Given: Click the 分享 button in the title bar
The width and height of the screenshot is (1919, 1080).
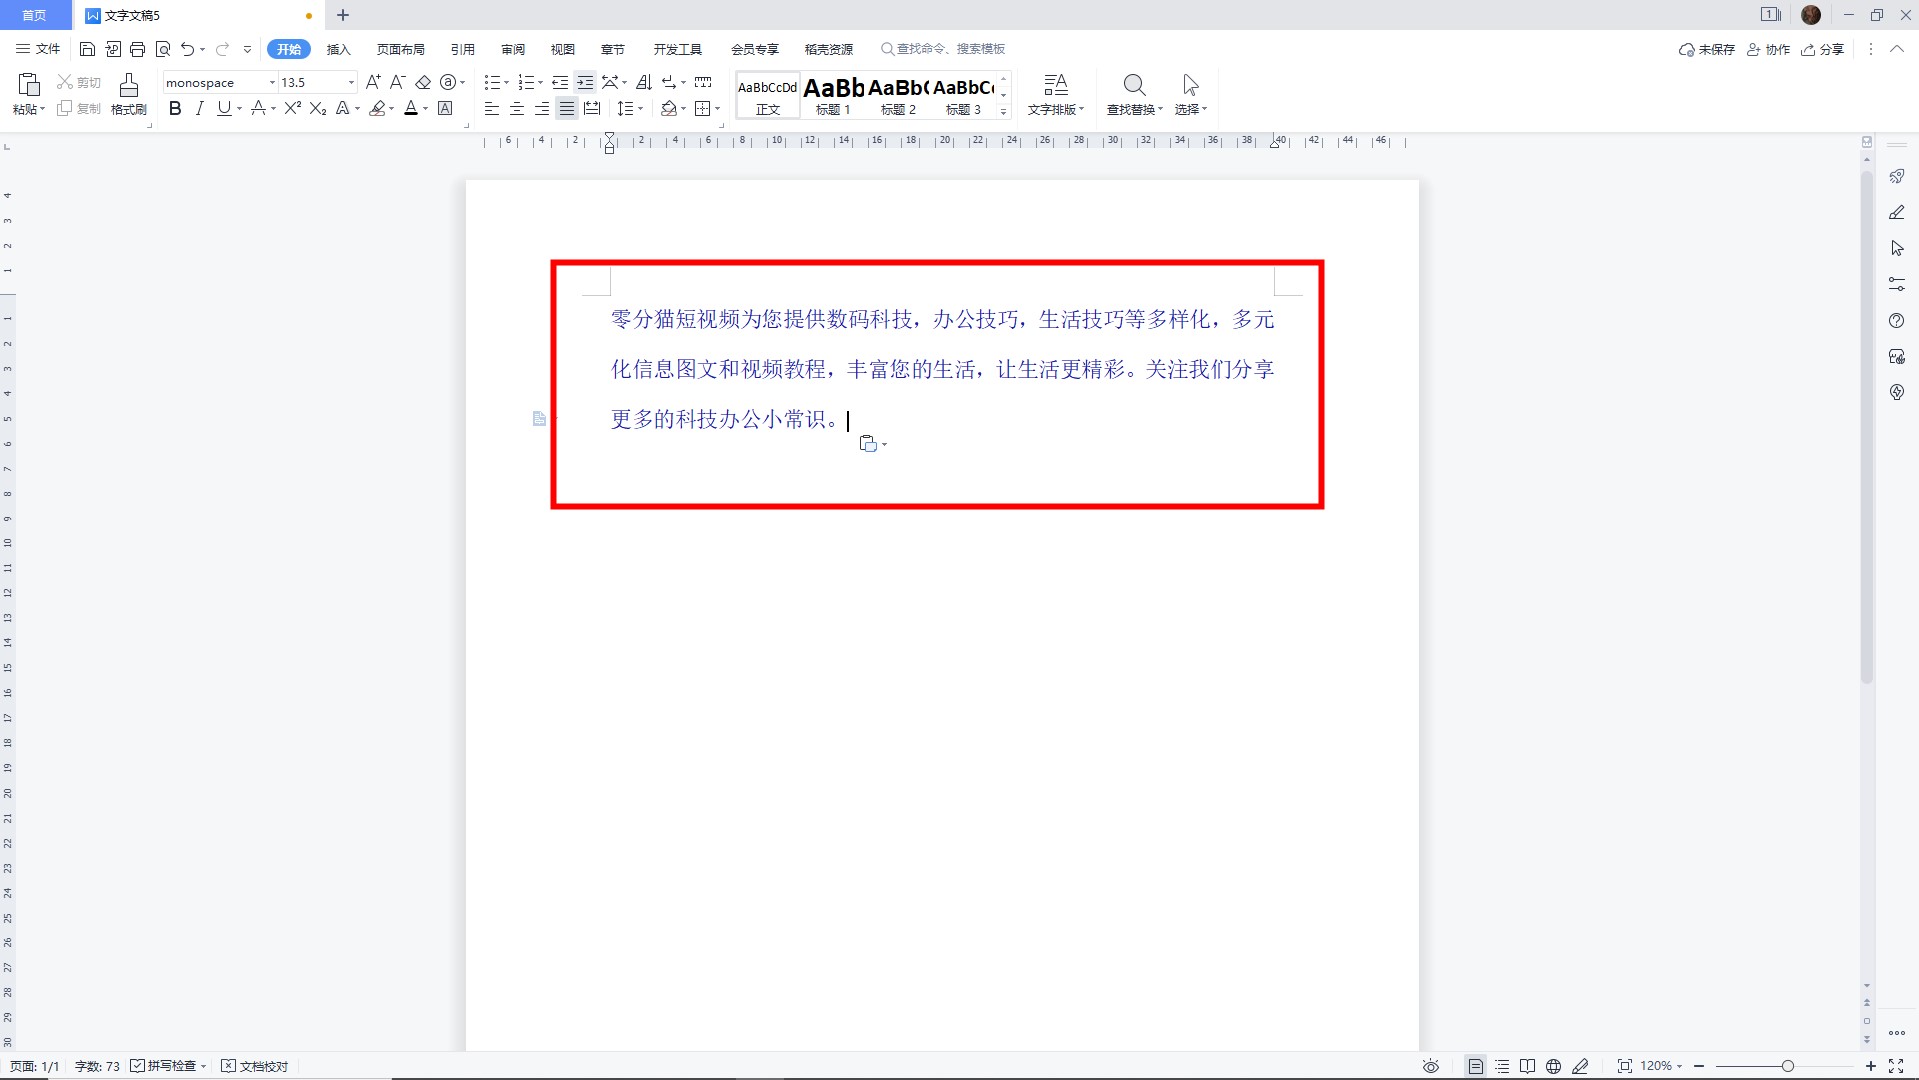Looking at the screenshot, I should tap(1822, 48).
